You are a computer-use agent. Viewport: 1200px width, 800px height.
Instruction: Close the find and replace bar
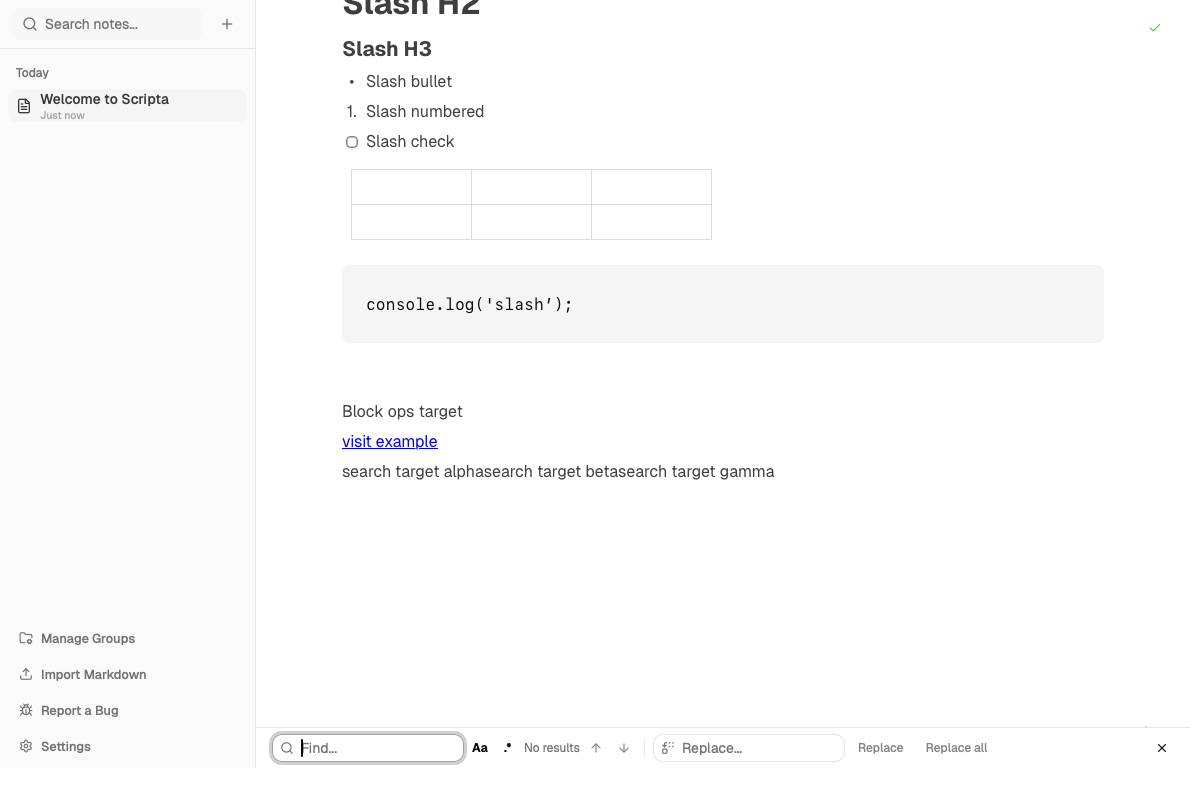pyautogui.click(x=1162, y=747)
